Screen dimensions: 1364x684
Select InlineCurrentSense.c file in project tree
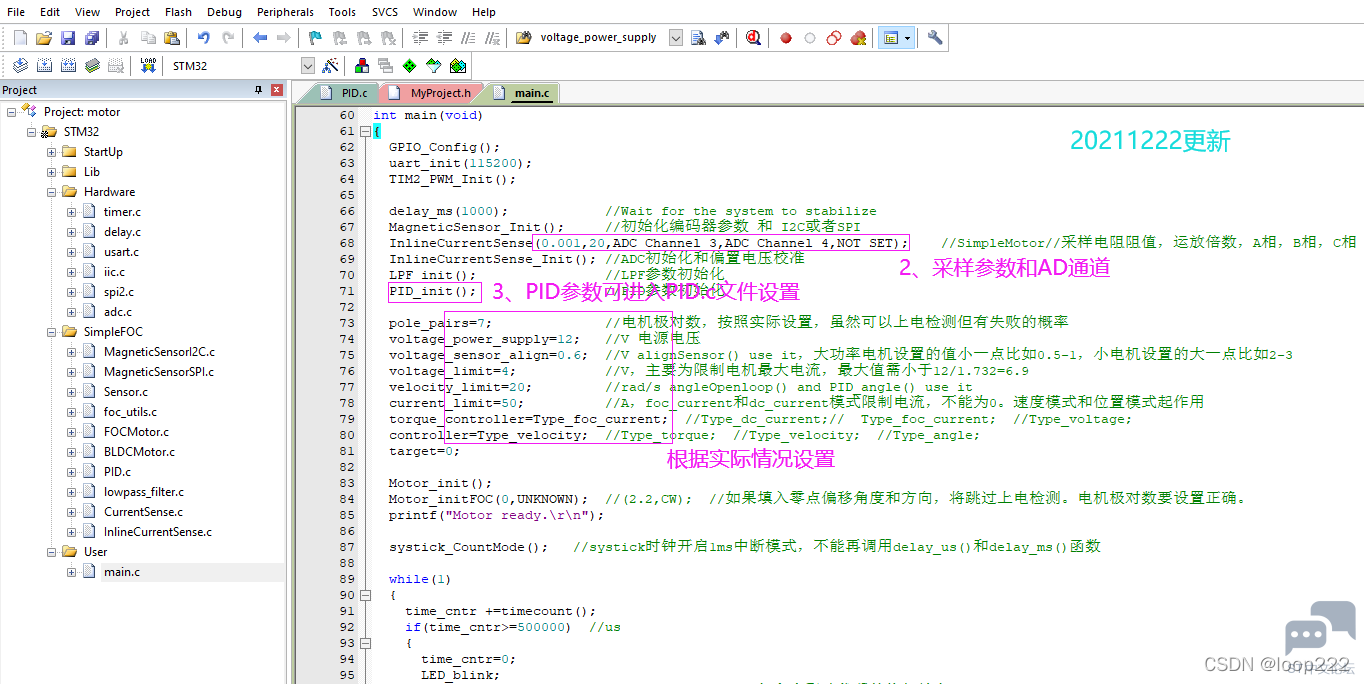pos(157,532)
